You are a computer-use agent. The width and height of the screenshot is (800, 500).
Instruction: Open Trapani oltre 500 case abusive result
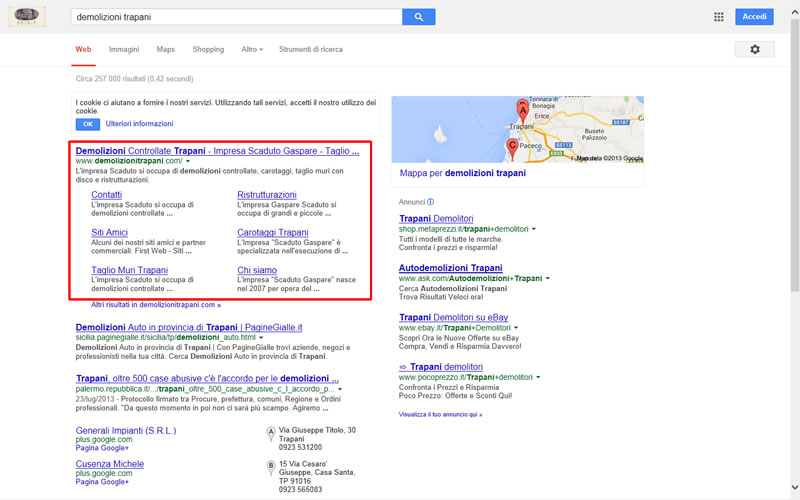tap(207, 379)
